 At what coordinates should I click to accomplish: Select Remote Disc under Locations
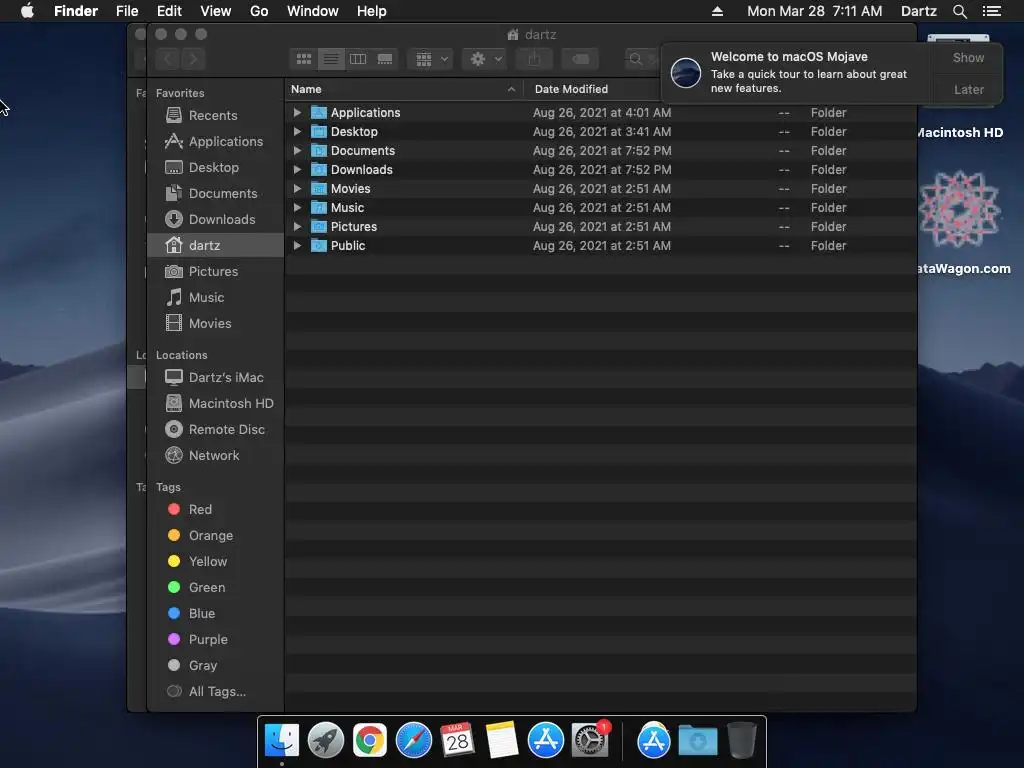[215, 430]
